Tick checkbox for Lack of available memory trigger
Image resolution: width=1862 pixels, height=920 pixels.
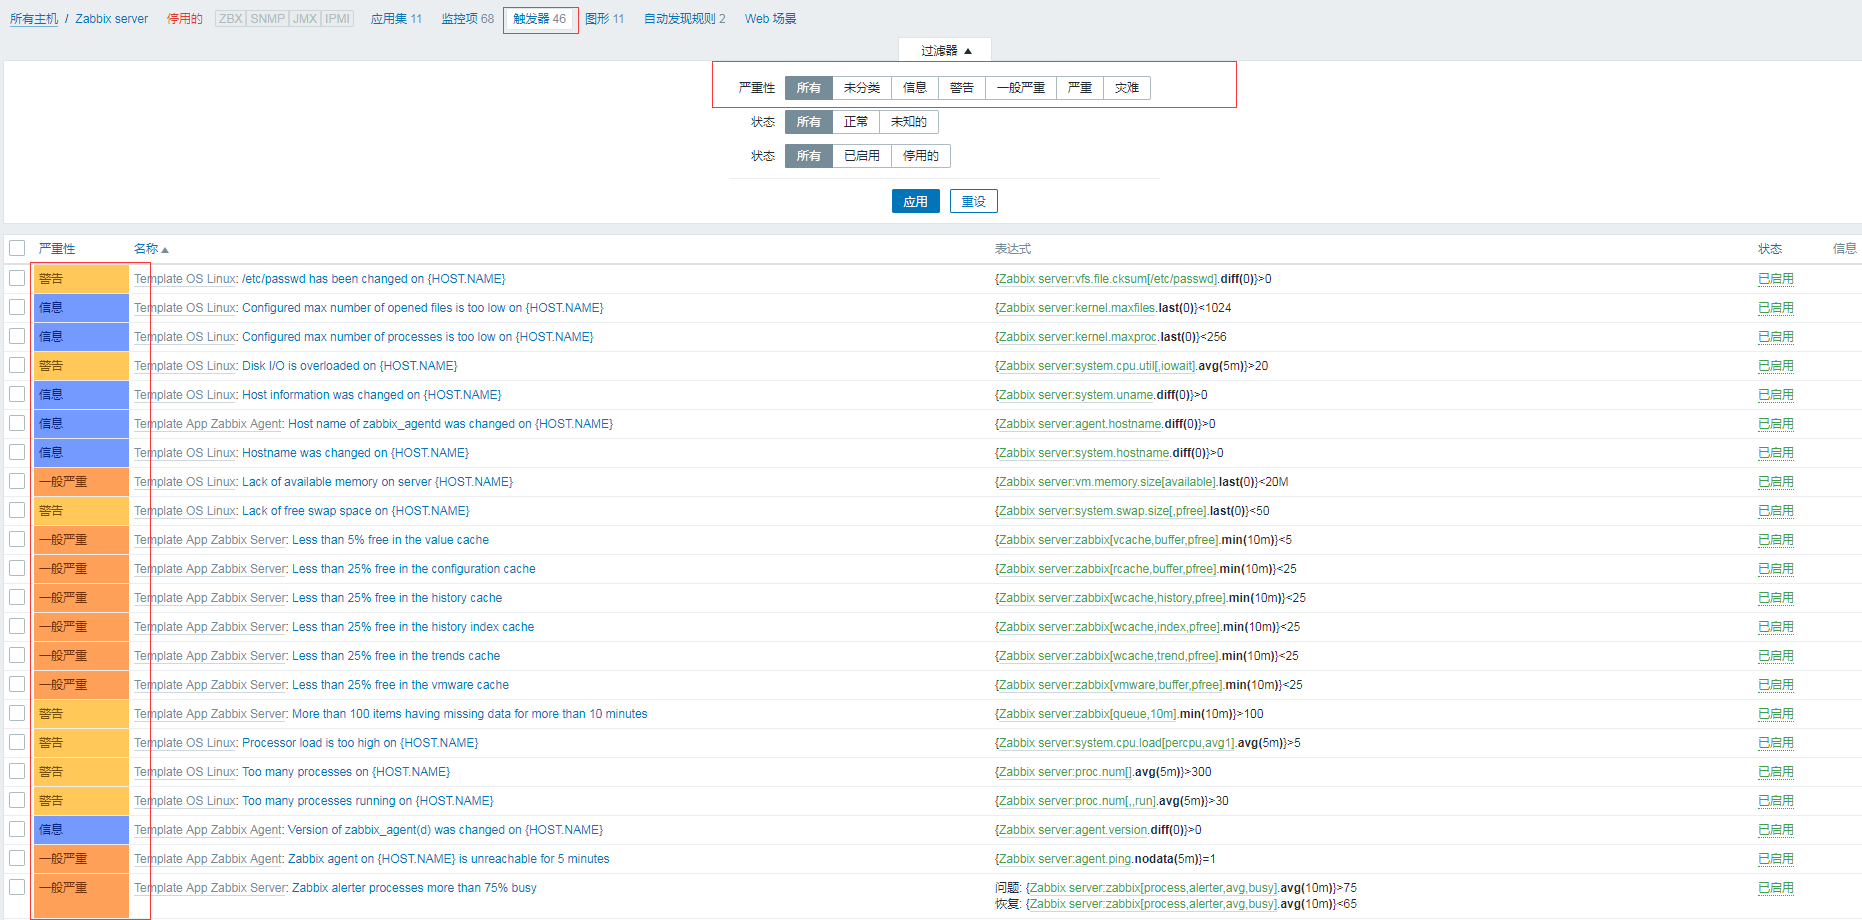17,481
